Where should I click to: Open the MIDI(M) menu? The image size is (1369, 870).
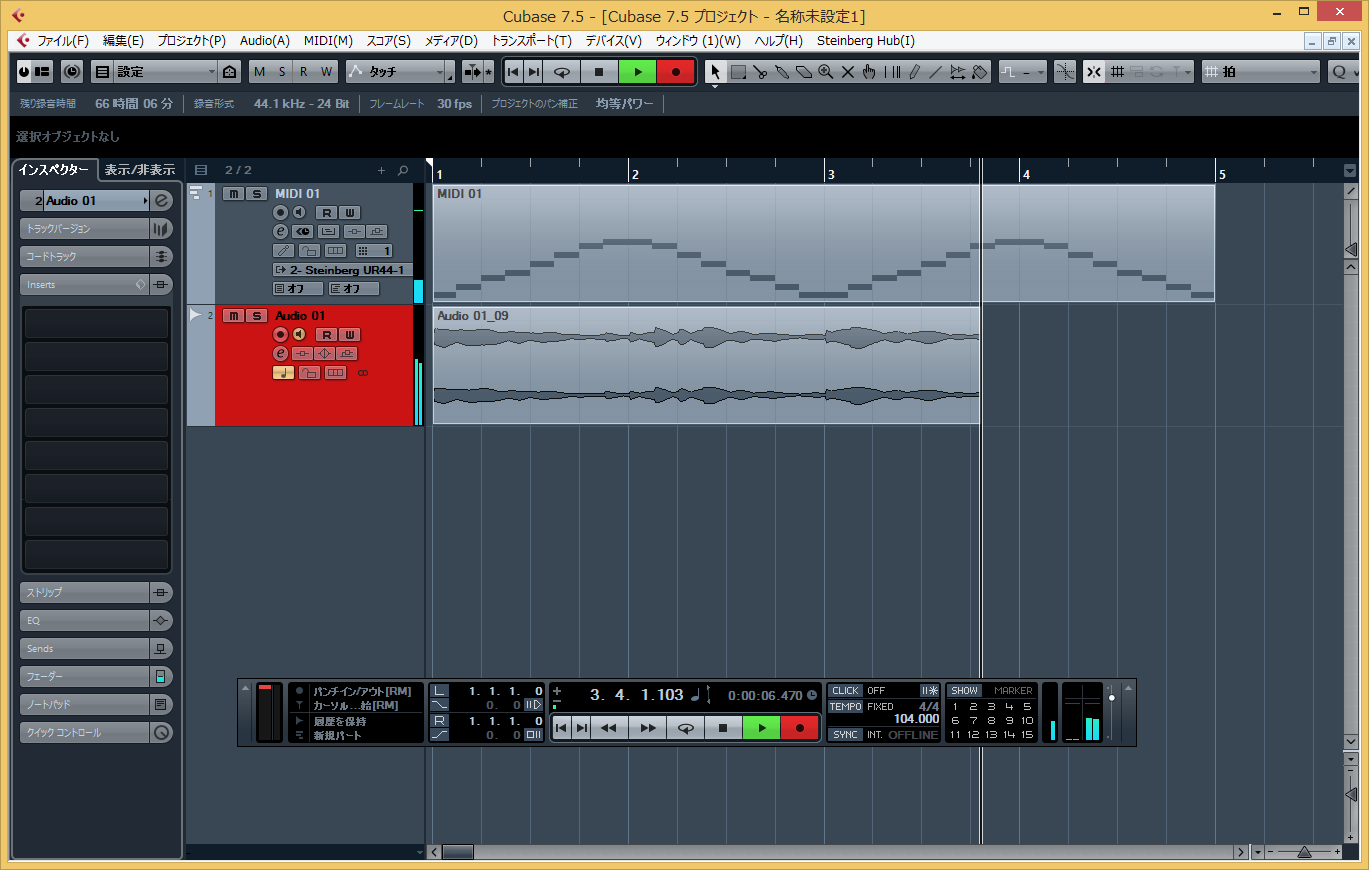(328, 41)
